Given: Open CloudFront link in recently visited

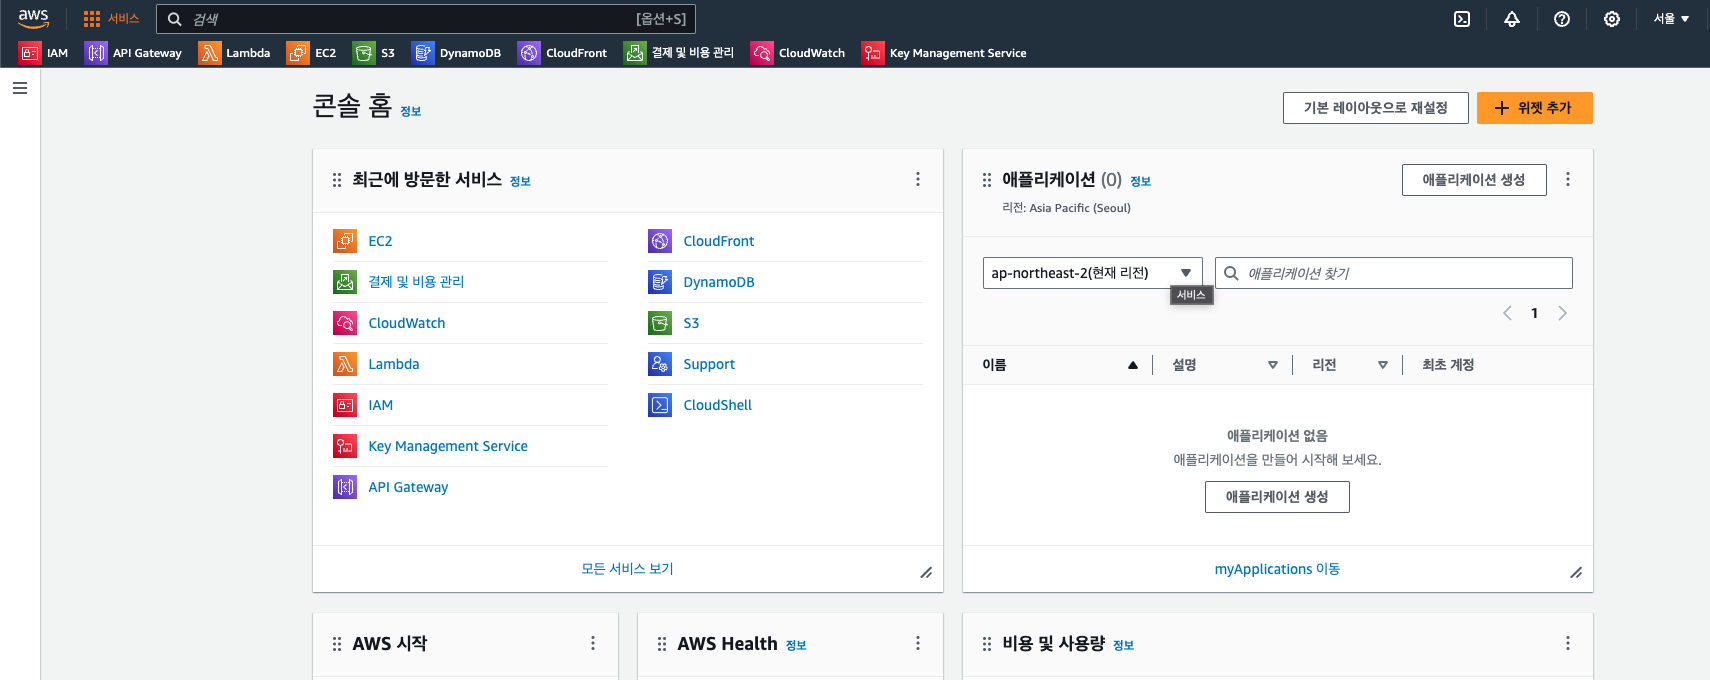Looking at the screenshot, I should pos(719,241).
